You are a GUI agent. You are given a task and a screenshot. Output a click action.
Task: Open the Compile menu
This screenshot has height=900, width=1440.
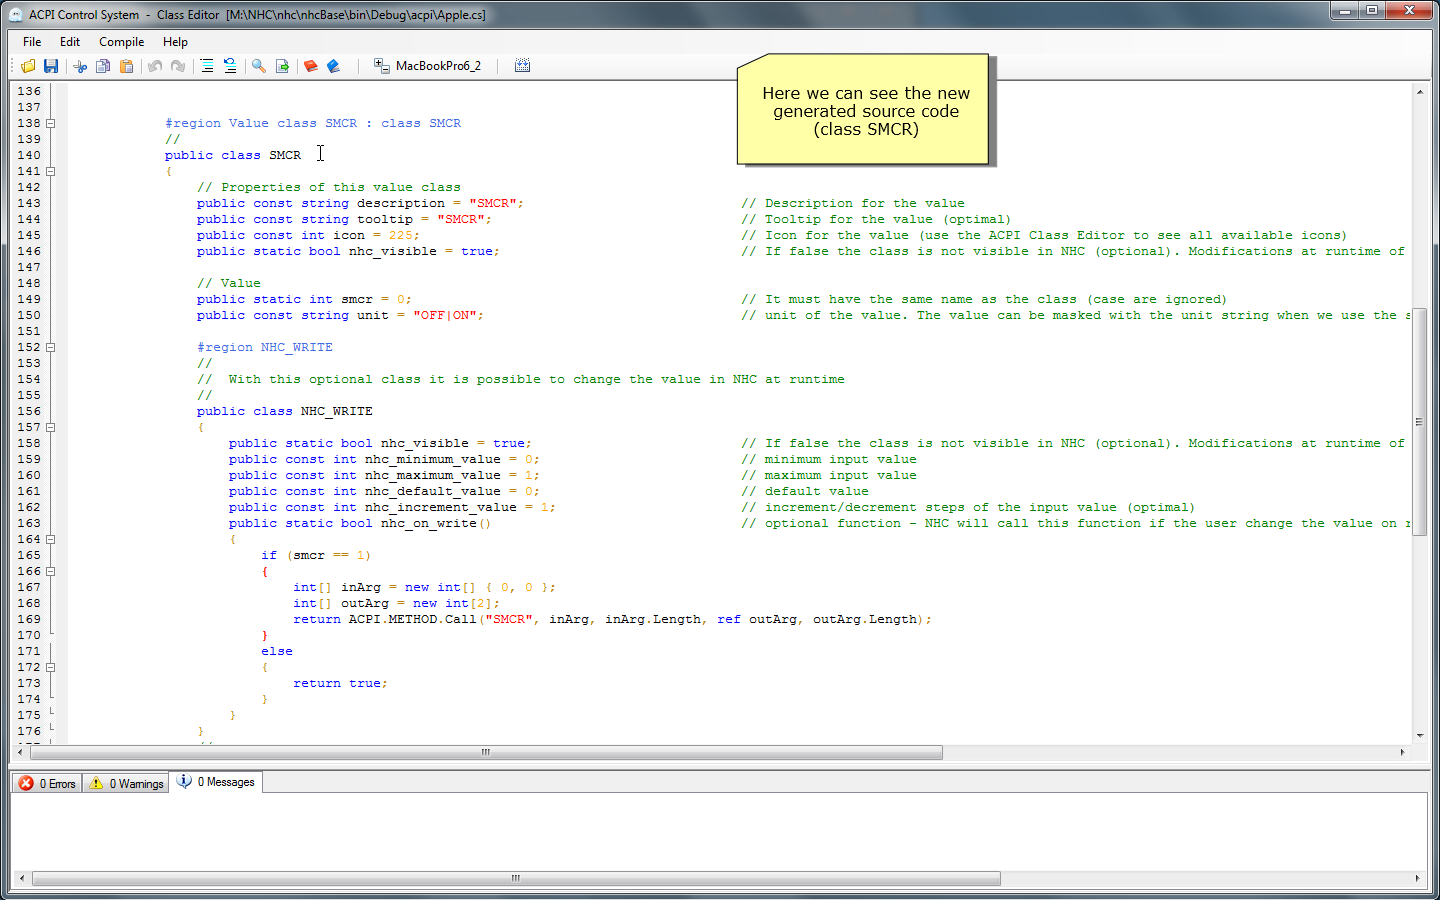pos(121,42)
